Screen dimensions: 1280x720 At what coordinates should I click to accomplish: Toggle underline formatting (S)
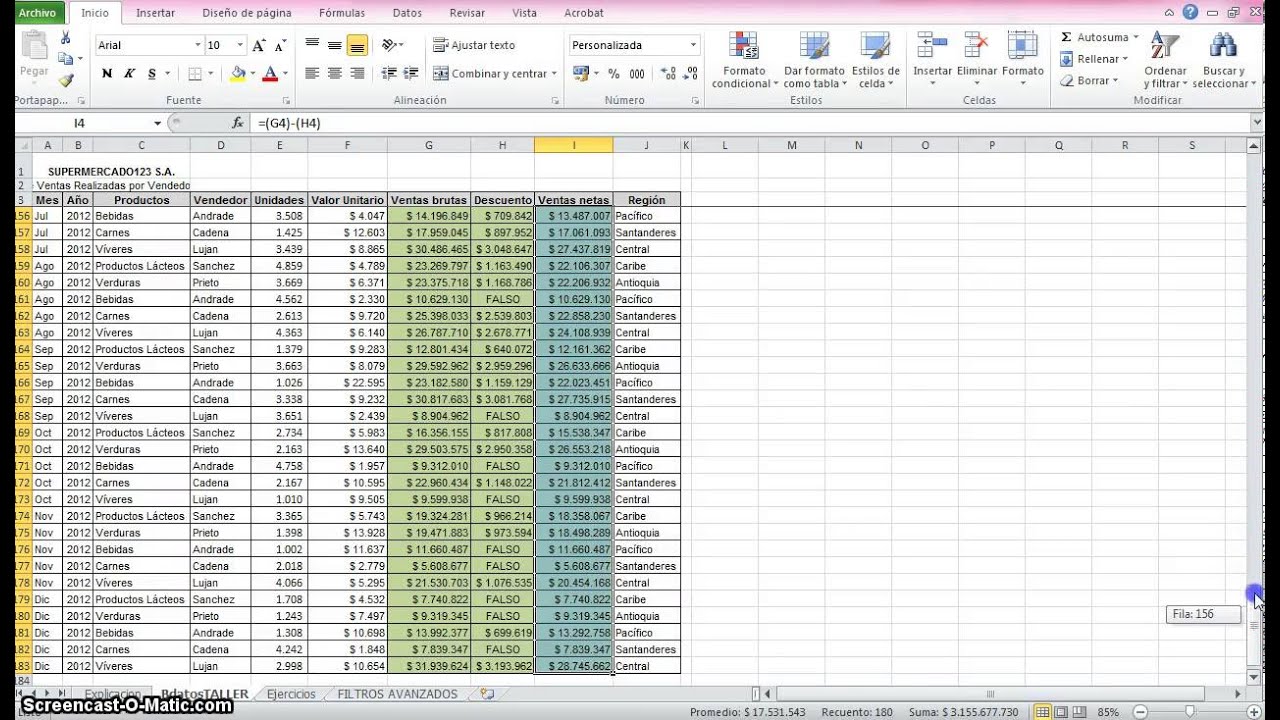click(152, 73)
